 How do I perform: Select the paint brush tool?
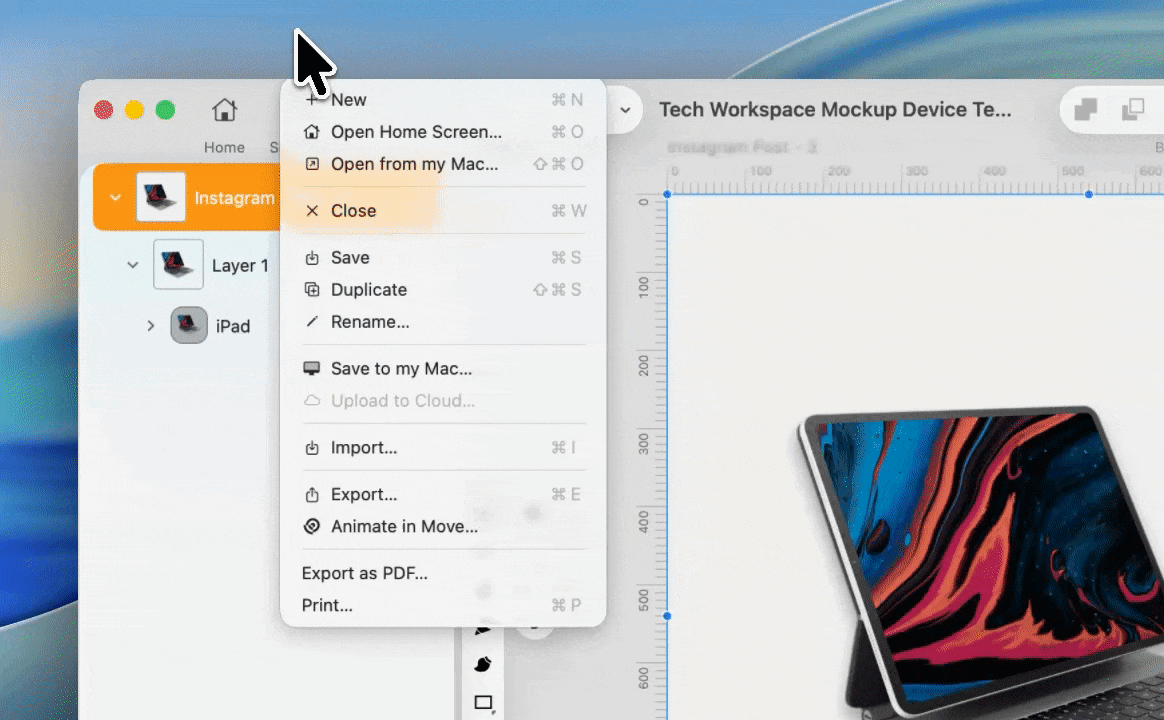483,664
